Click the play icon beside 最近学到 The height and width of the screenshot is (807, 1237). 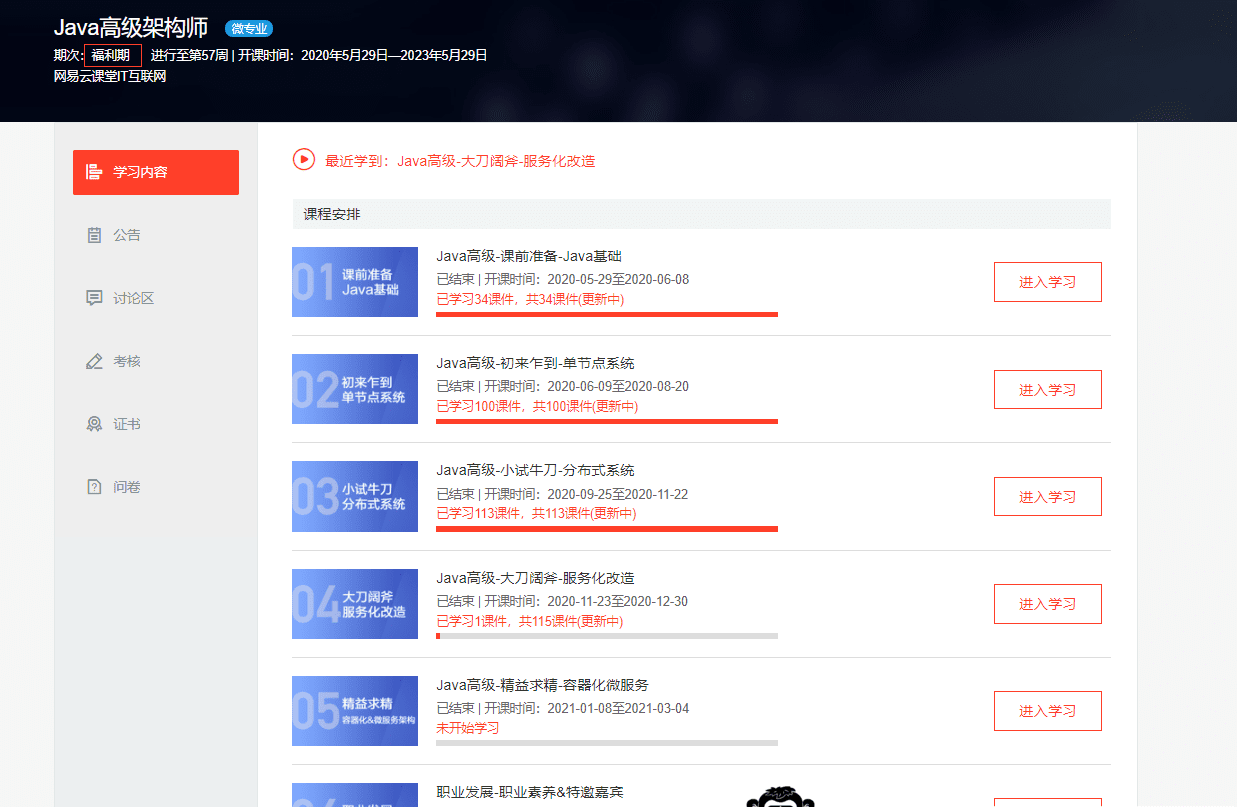pyautogui.click(x=304, y=159)
